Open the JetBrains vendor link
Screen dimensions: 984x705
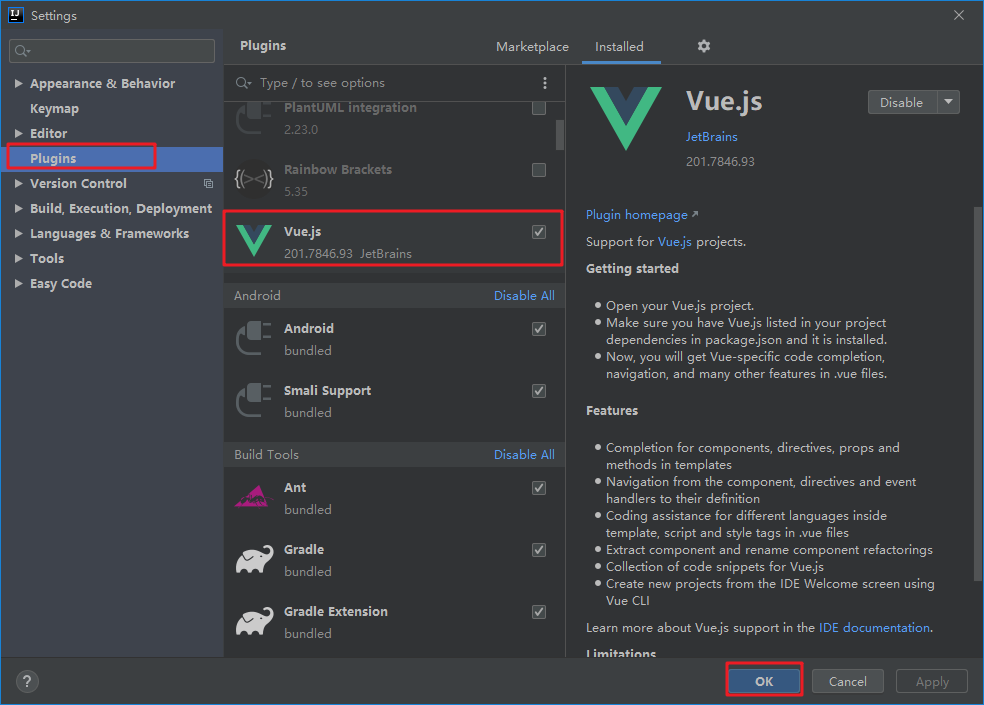(712, 137)
